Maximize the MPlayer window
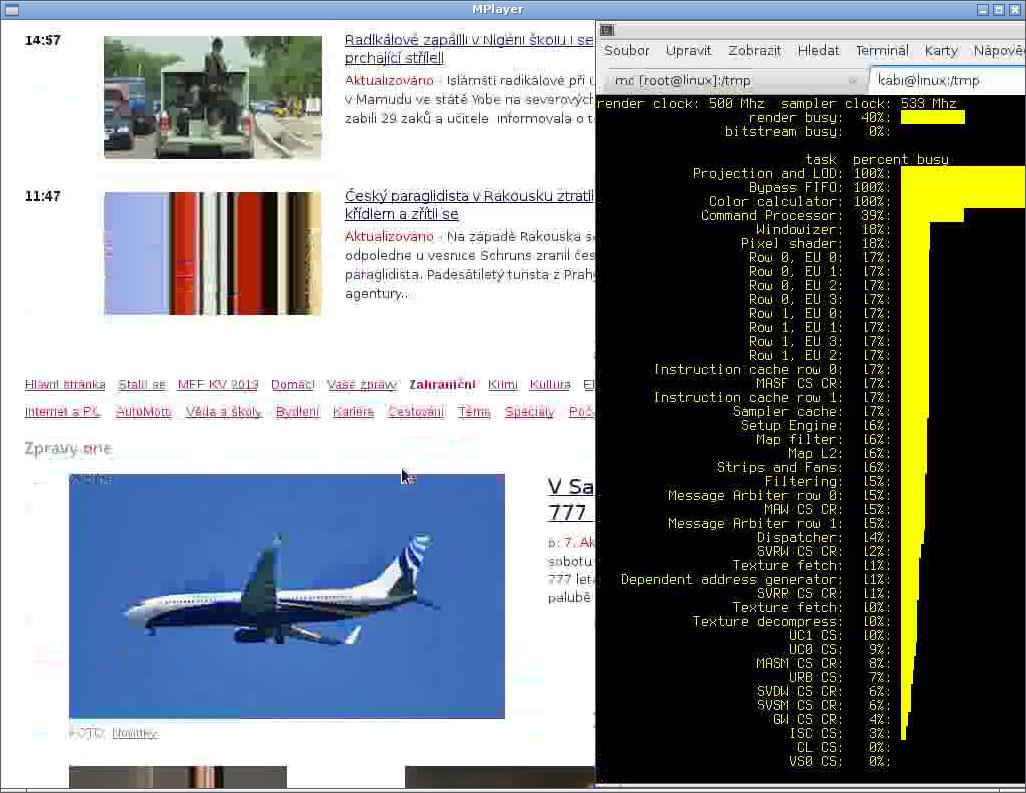 click(x=998, y=9)
